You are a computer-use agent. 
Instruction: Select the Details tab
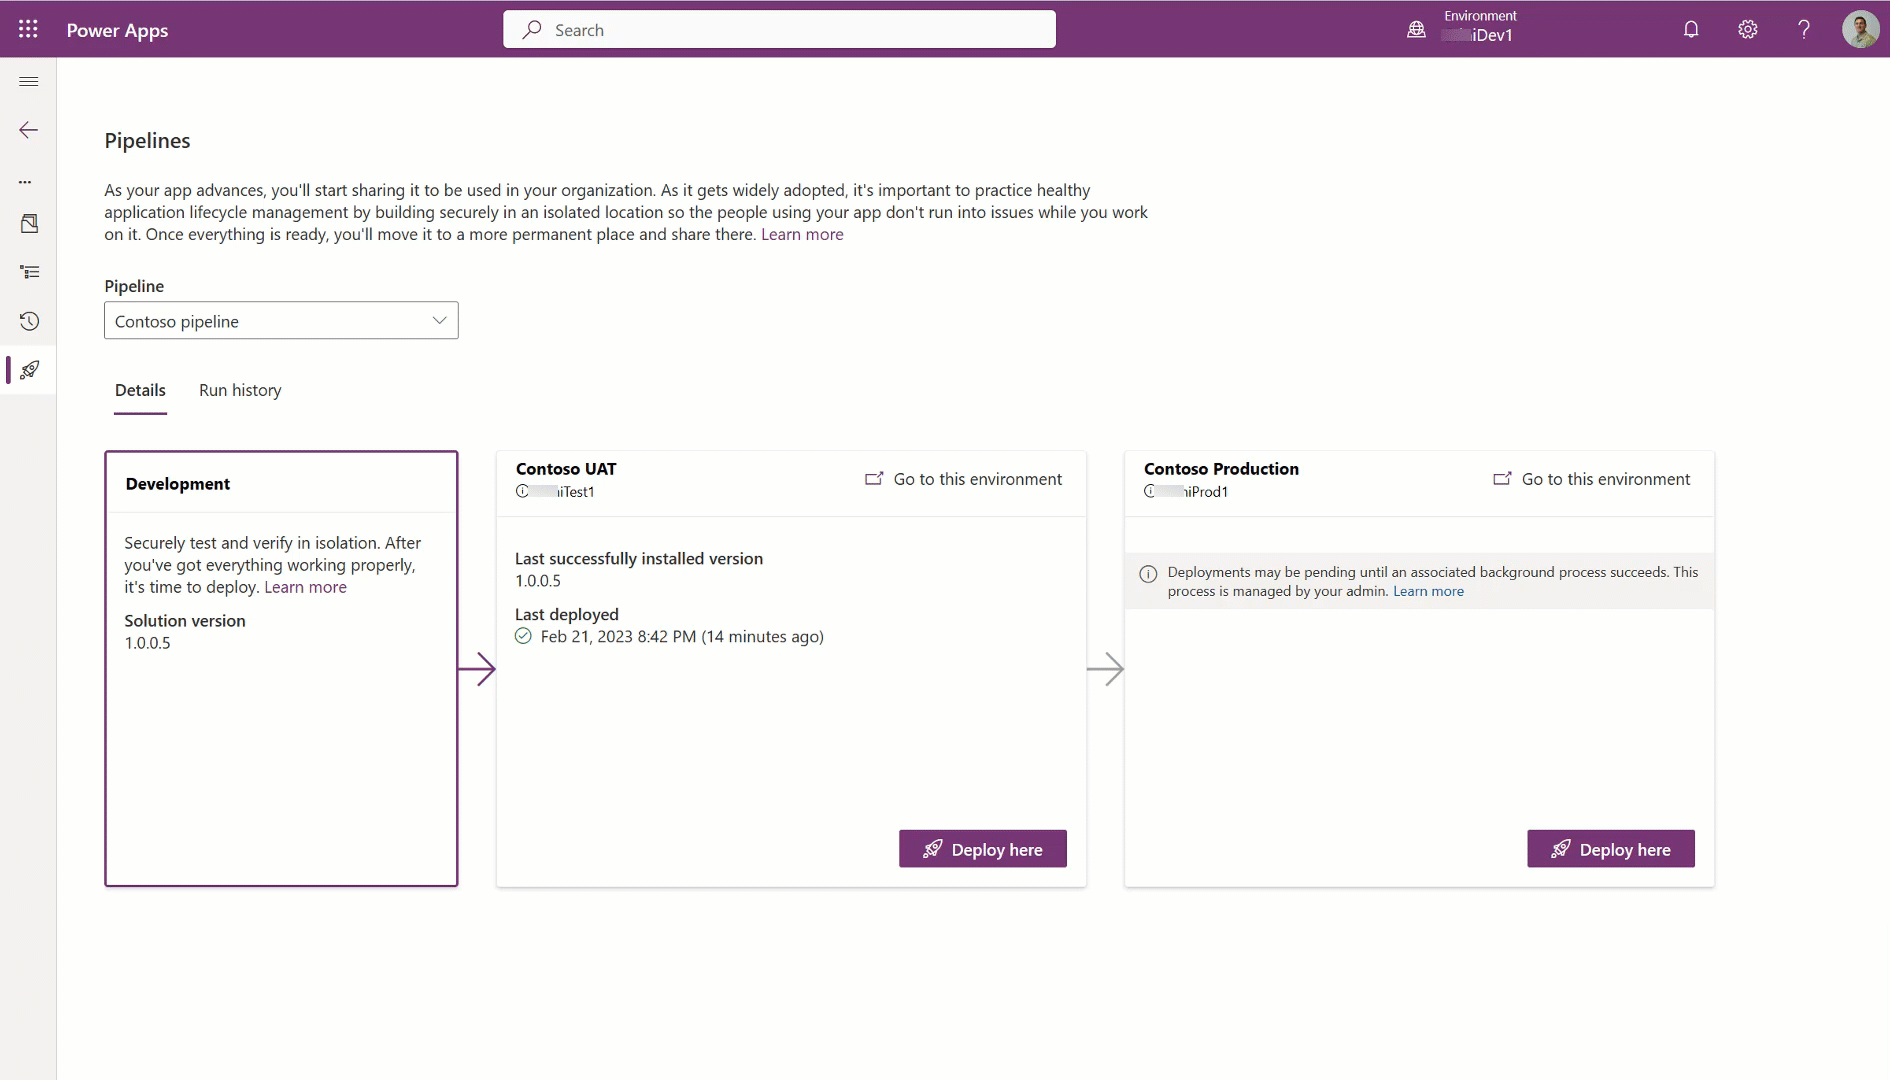click(140, 390)
